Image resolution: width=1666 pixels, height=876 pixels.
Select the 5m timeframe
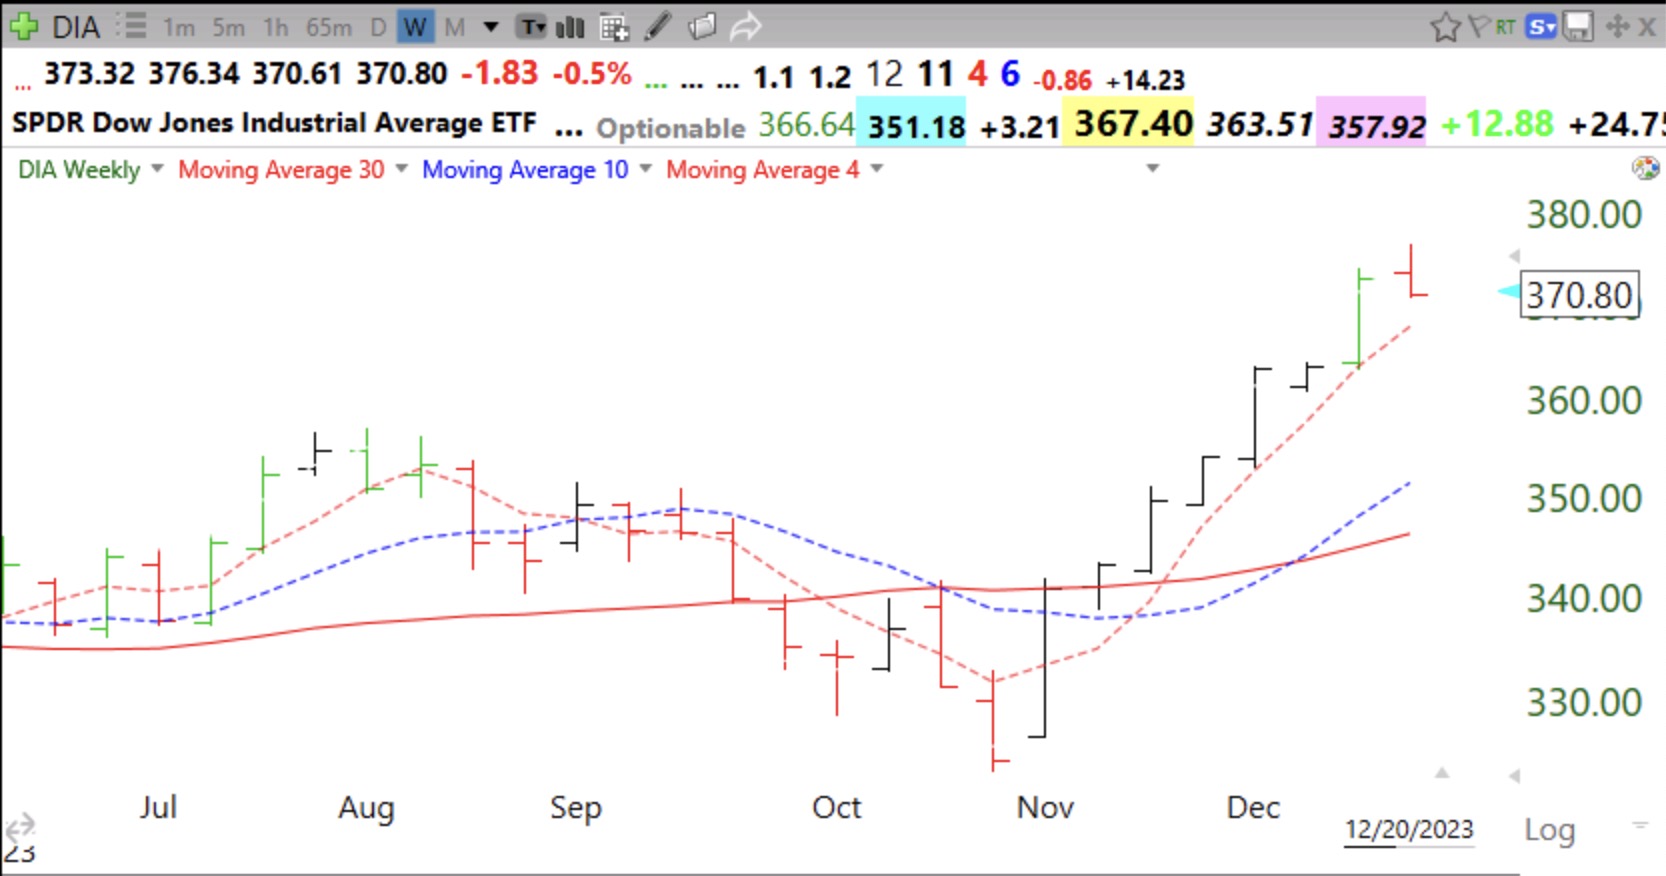228,27
